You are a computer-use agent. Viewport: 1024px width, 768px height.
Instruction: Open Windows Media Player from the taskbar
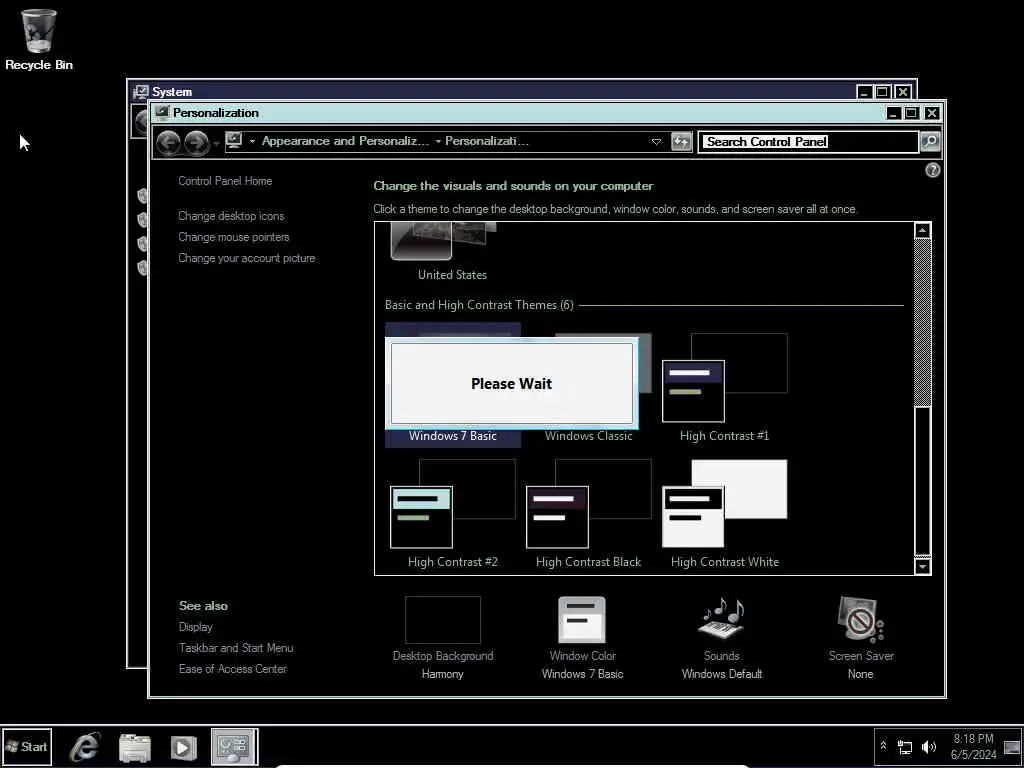tap(184, 747)
